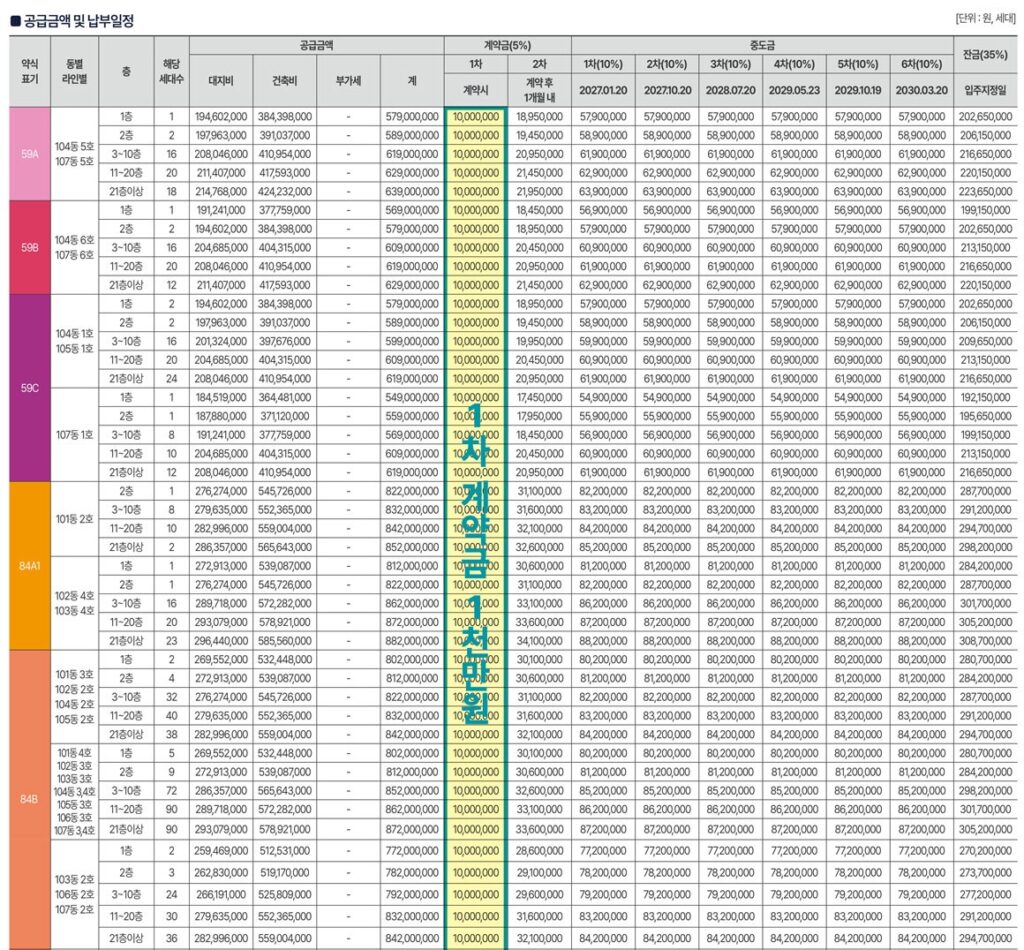Screen dimensions: 1024x950
Task: Click the balance value 192,150,000
Action: click(985, 398)
